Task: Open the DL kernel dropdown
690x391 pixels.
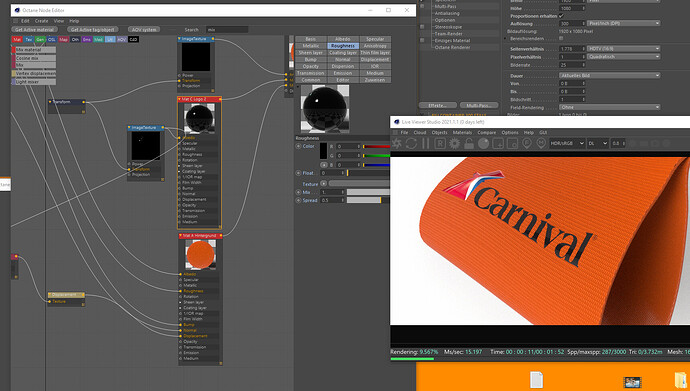Action: 598,143
